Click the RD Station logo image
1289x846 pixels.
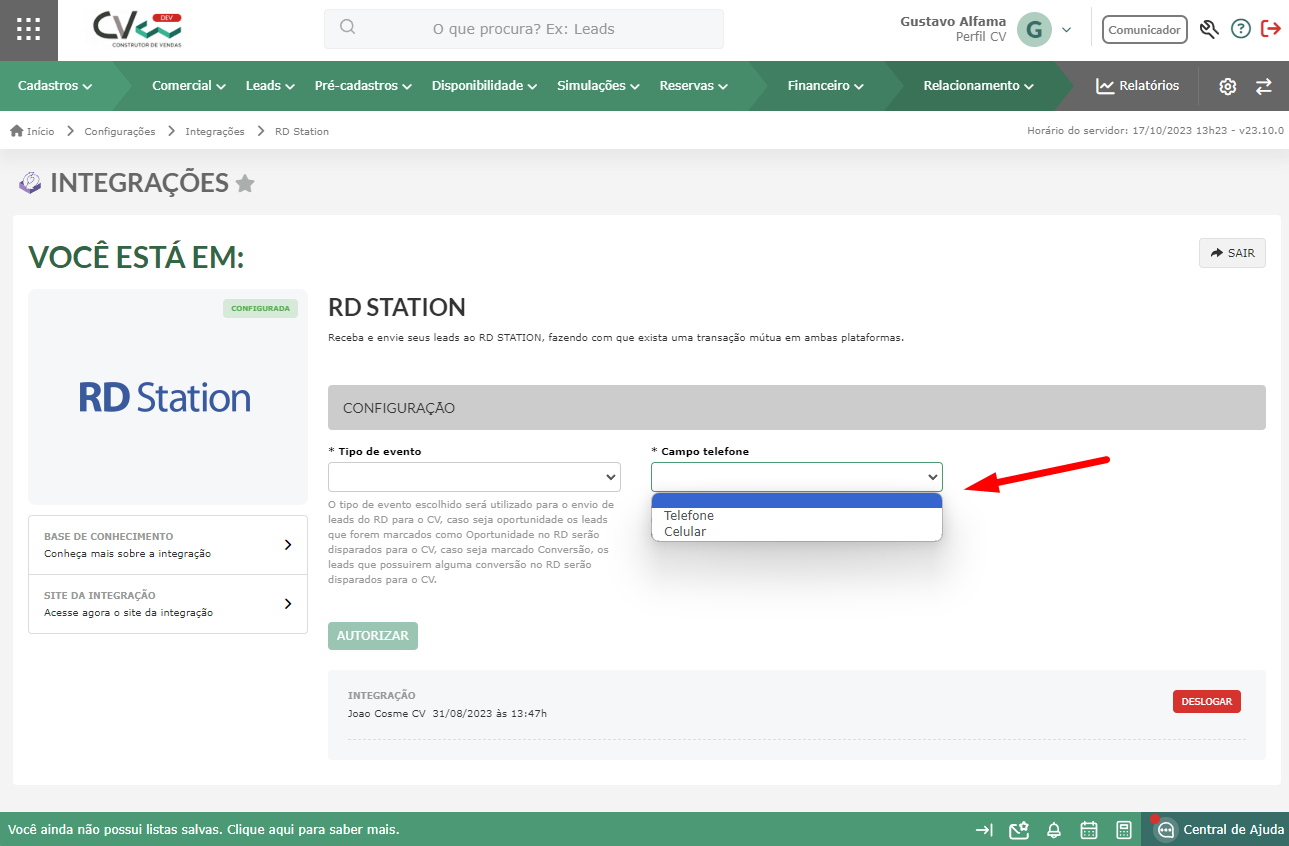pyautogui.click(x=165, y=398)
